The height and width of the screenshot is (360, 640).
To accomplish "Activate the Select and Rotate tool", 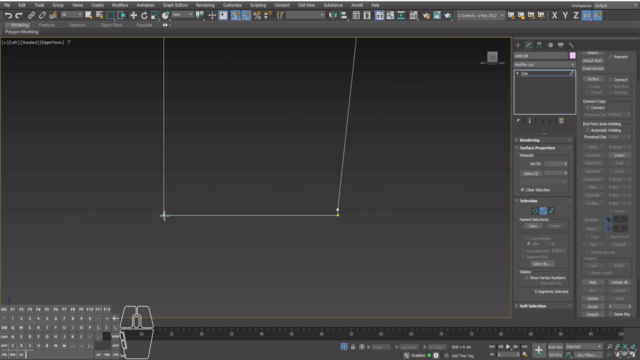I will point(144,16).
